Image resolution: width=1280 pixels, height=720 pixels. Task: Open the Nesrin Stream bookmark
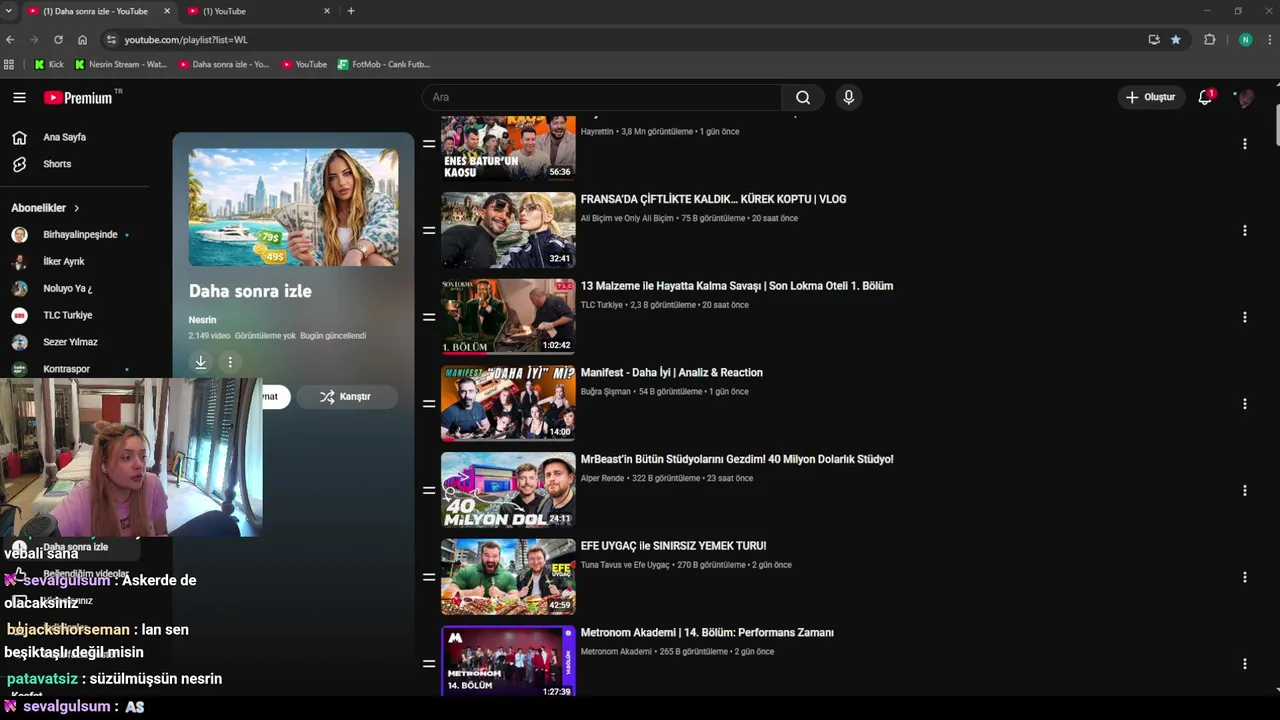click(121, 64)
